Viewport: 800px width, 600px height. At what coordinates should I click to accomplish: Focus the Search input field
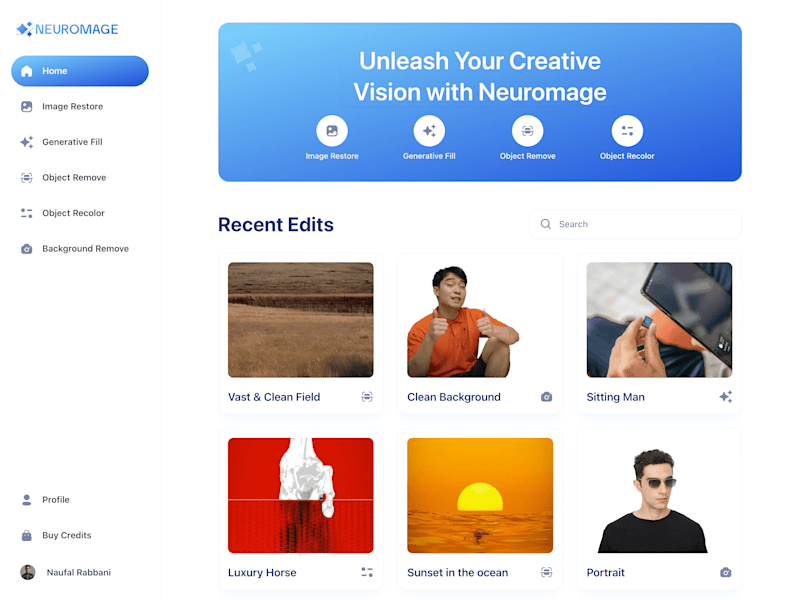pos(636,224)
